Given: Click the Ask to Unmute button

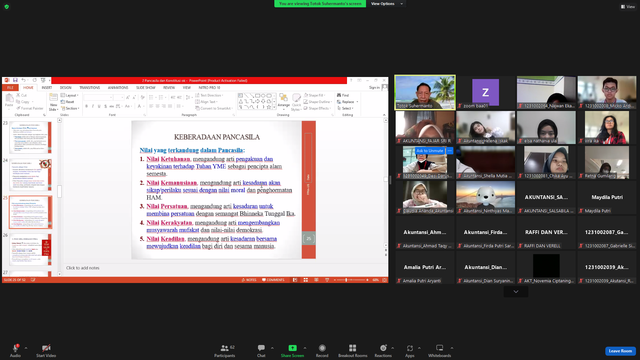Looking at the screenshot, I should click(429, 151).
